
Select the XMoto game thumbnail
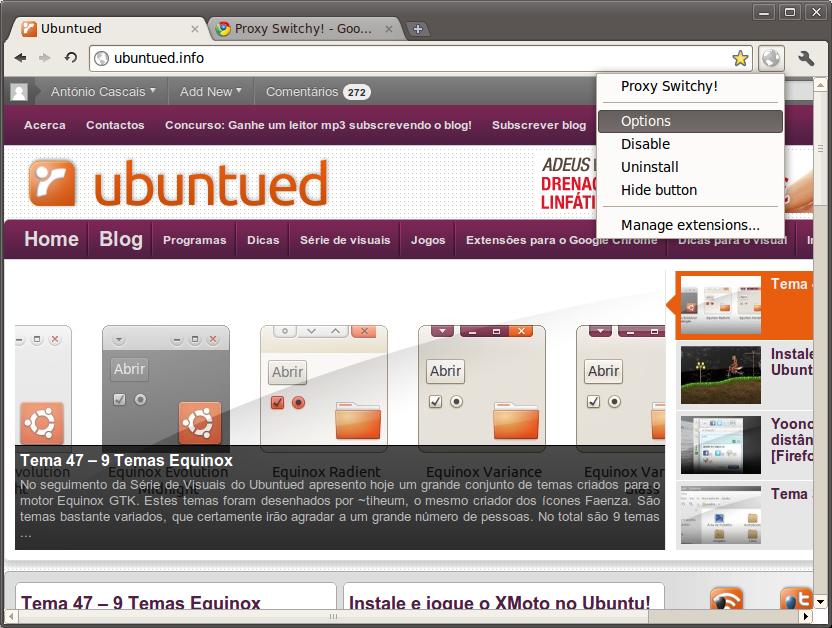point(721,375)
